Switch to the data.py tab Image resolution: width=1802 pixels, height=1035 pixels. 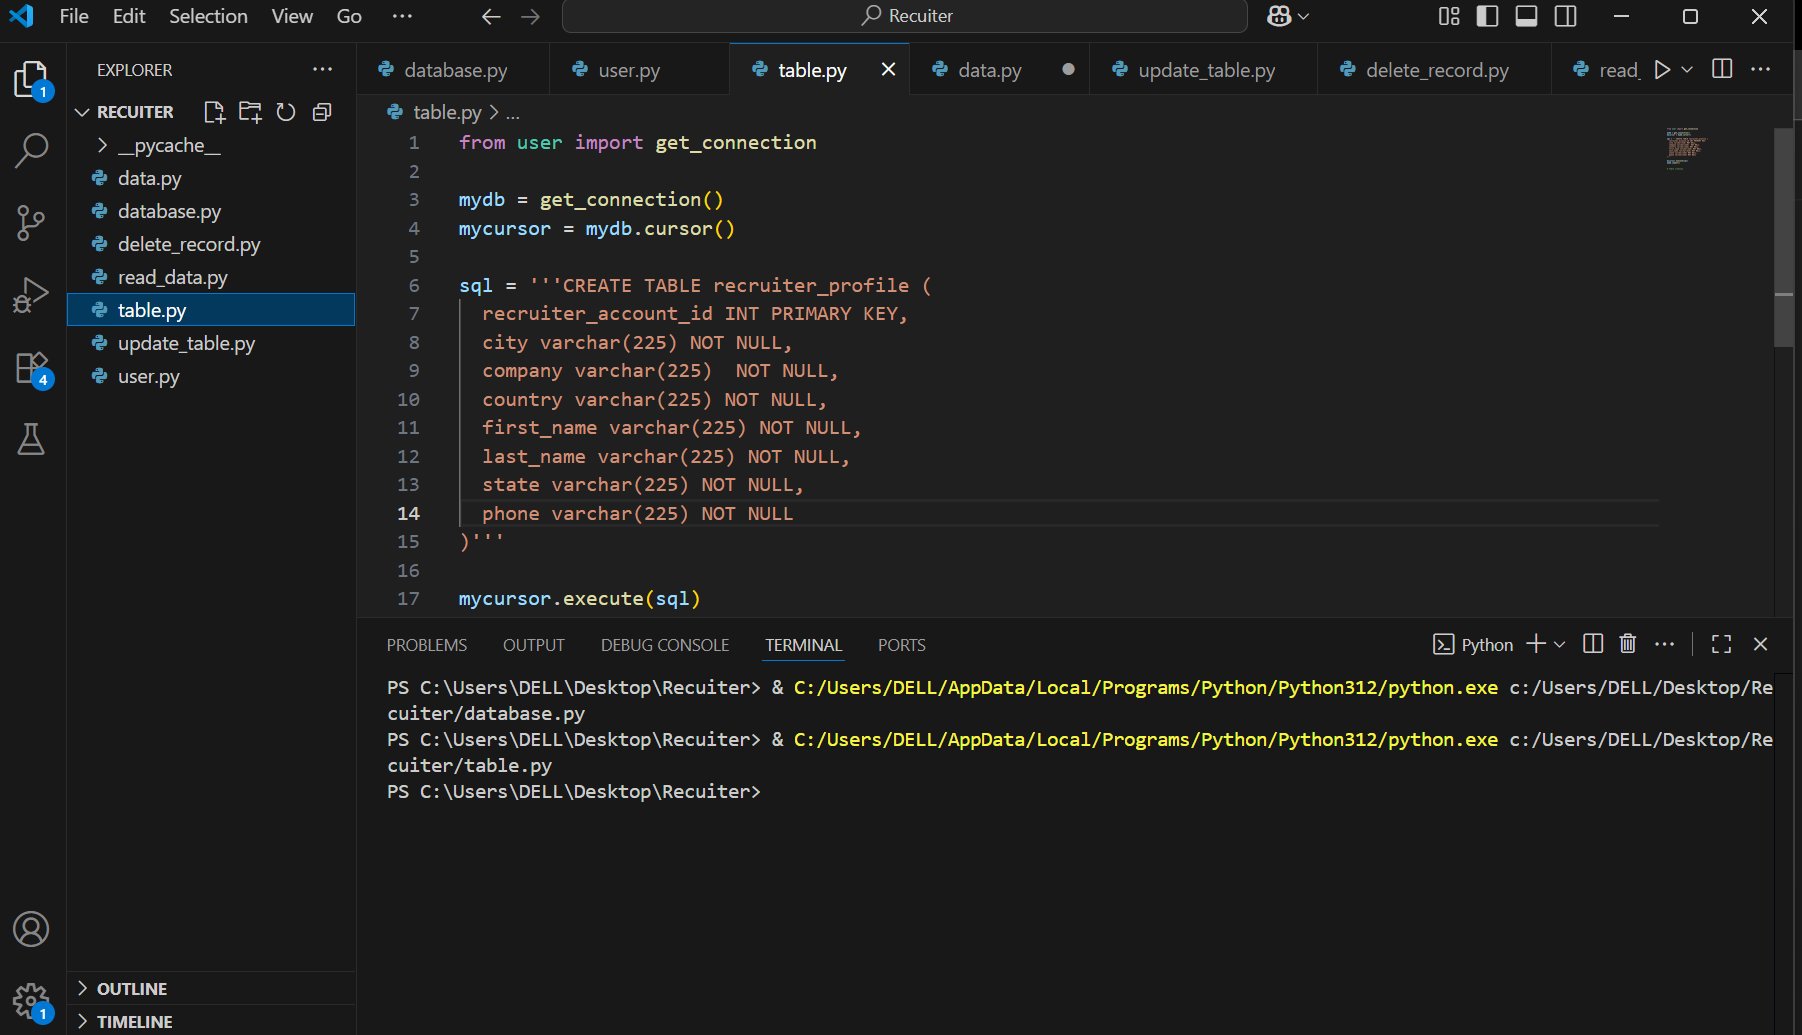(x=990, y=70)
